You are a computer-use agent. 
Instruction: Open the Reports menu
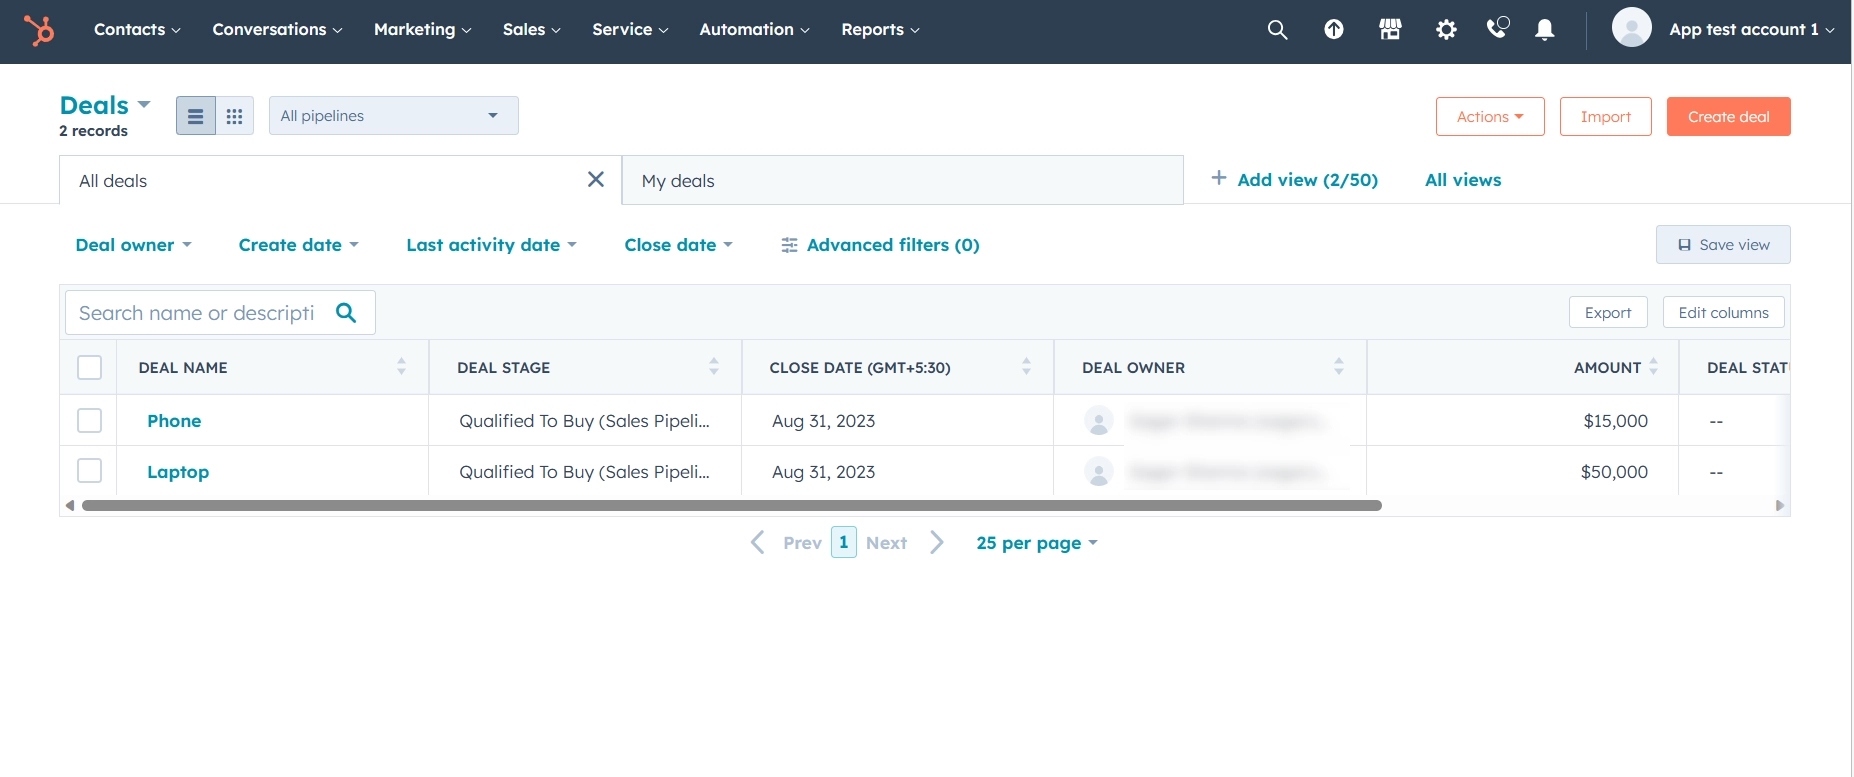coord(880,30)
